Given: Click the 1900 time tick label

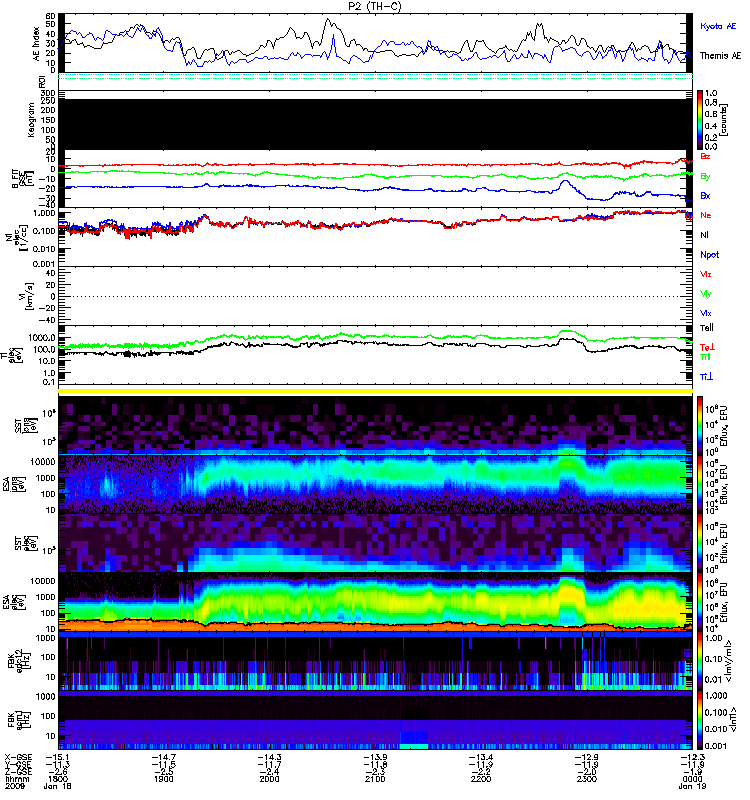Looking at the screenshot, I should [163, 779].
